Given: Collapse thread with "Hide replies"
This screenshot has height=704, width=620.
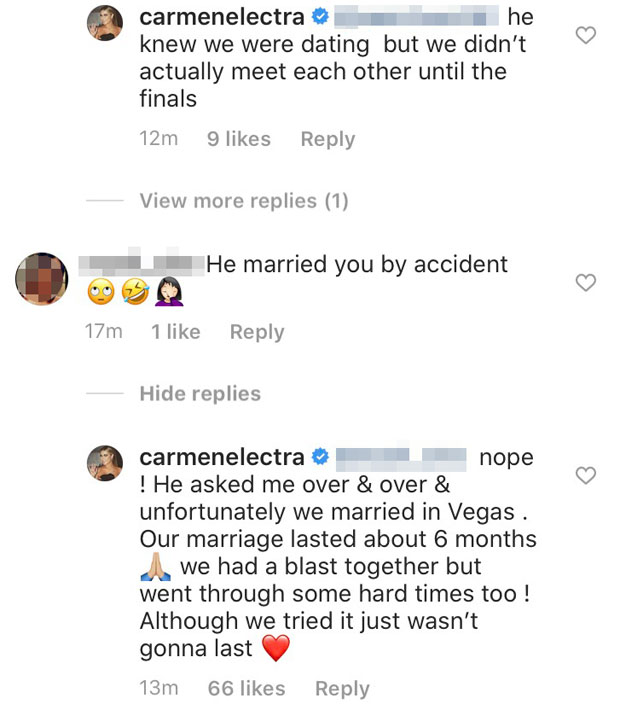Looking at the screenshot, I should tap(200, 394).
